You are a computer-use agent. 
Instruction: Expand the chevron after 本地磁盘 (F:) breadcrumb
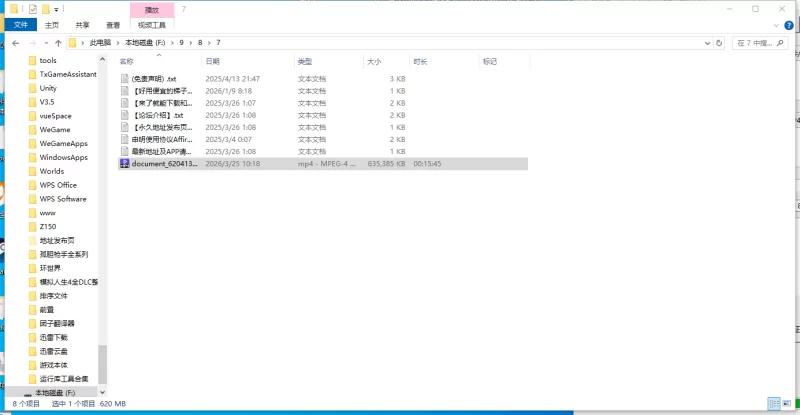click(172, 43)
